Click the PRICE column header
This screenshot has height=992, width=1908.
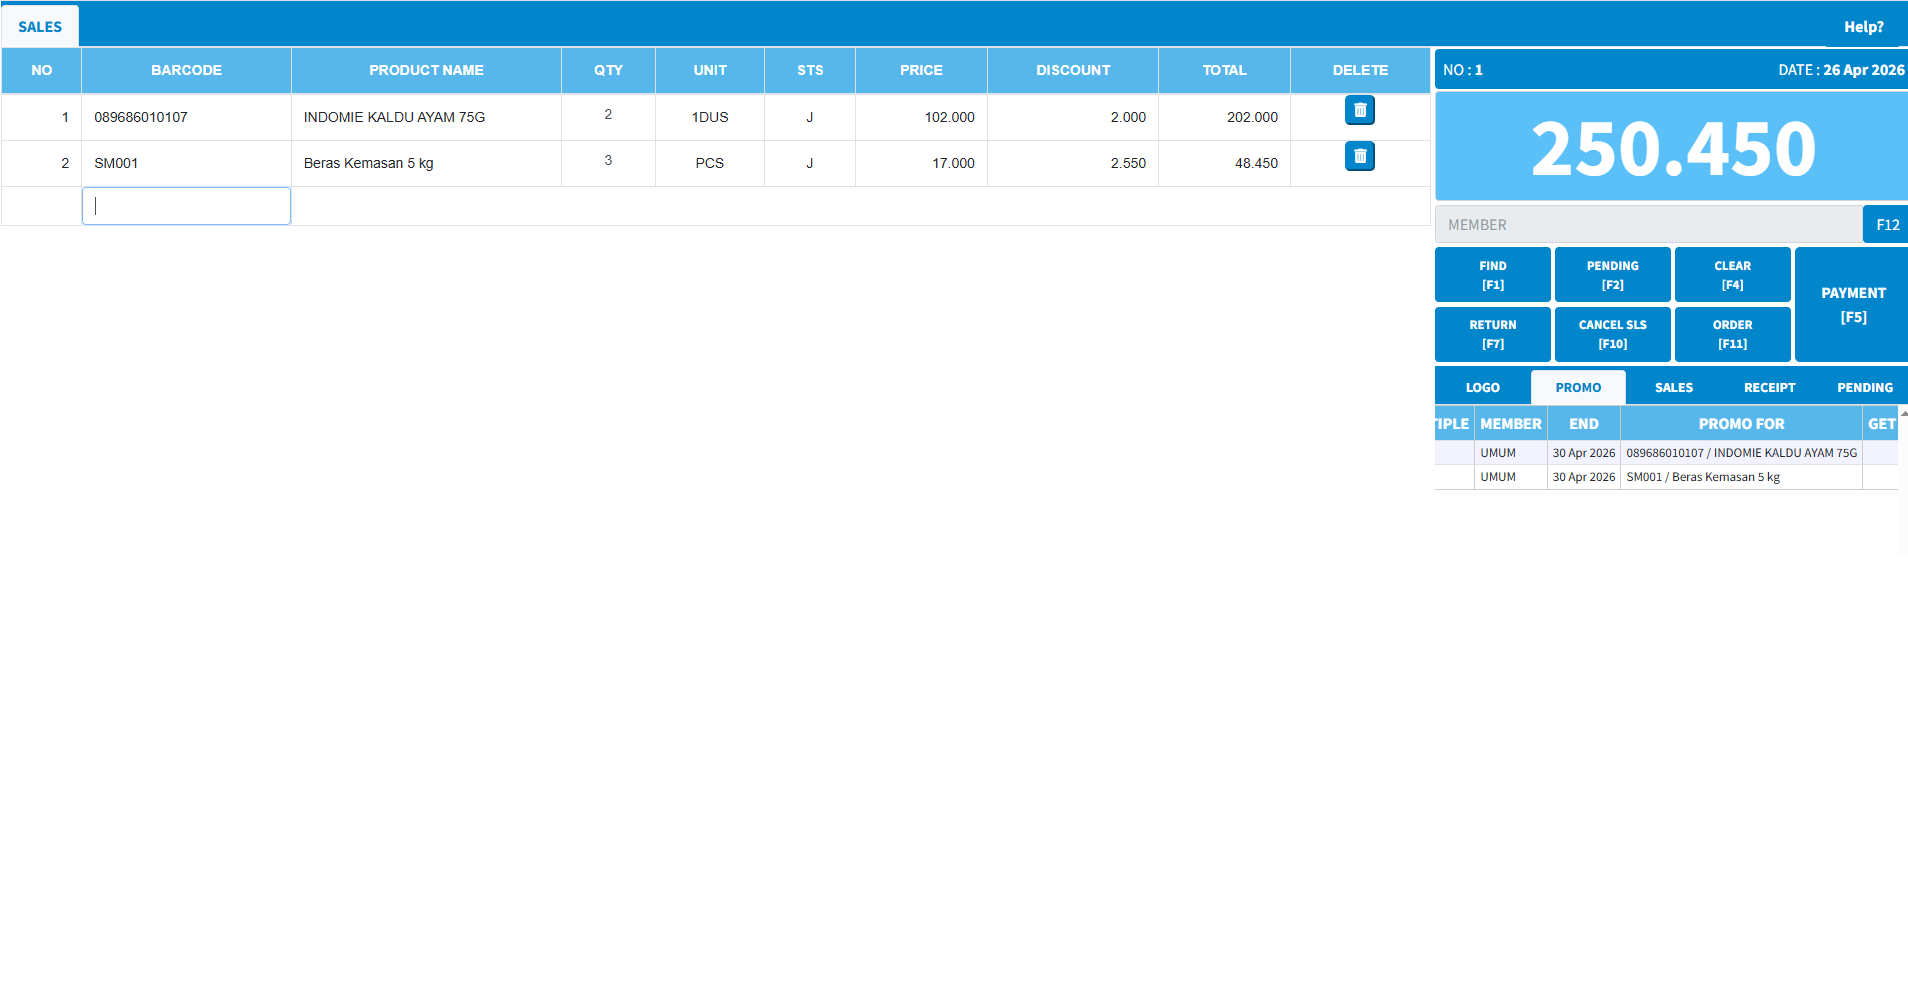click(921, 70)
